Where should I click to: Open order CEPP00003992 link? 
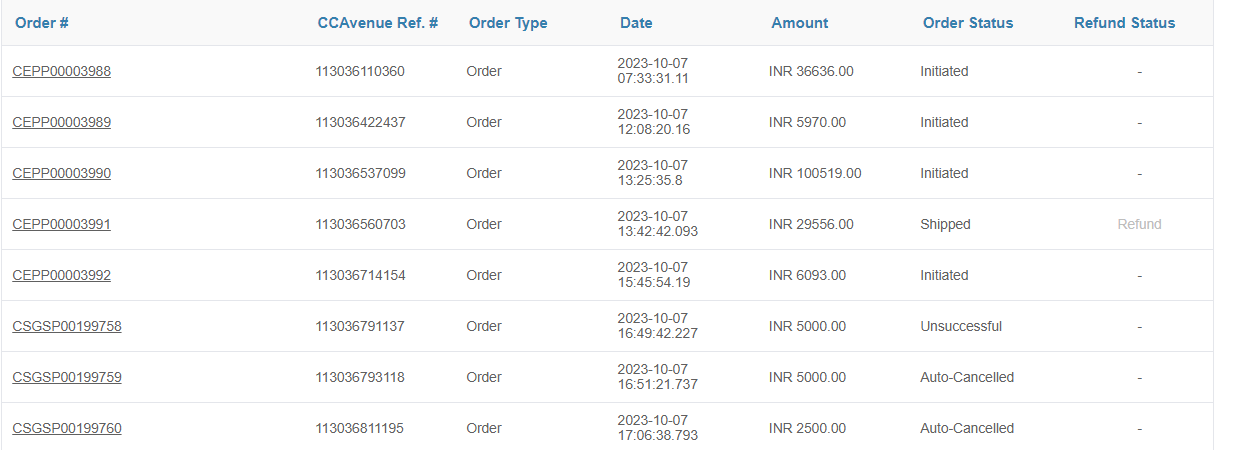61,275
